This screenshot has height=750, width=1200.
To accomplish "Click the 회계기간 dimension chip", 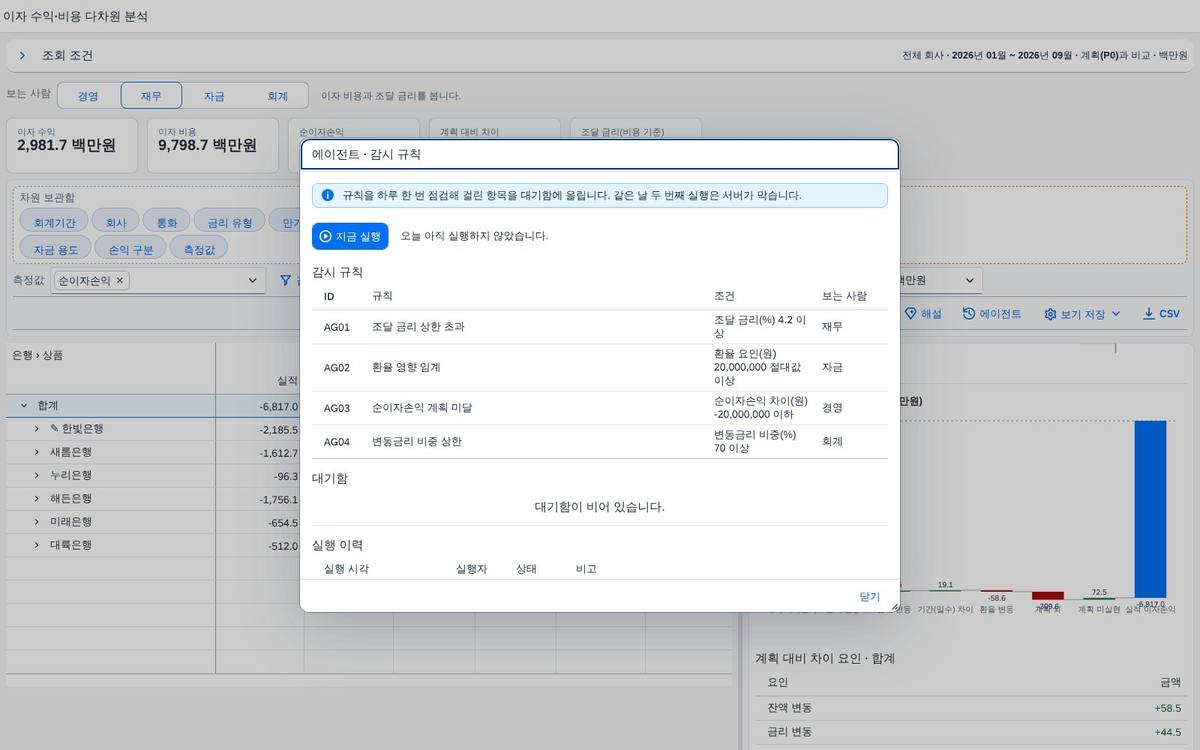I will pyautogui.click(x=54, y=222).
